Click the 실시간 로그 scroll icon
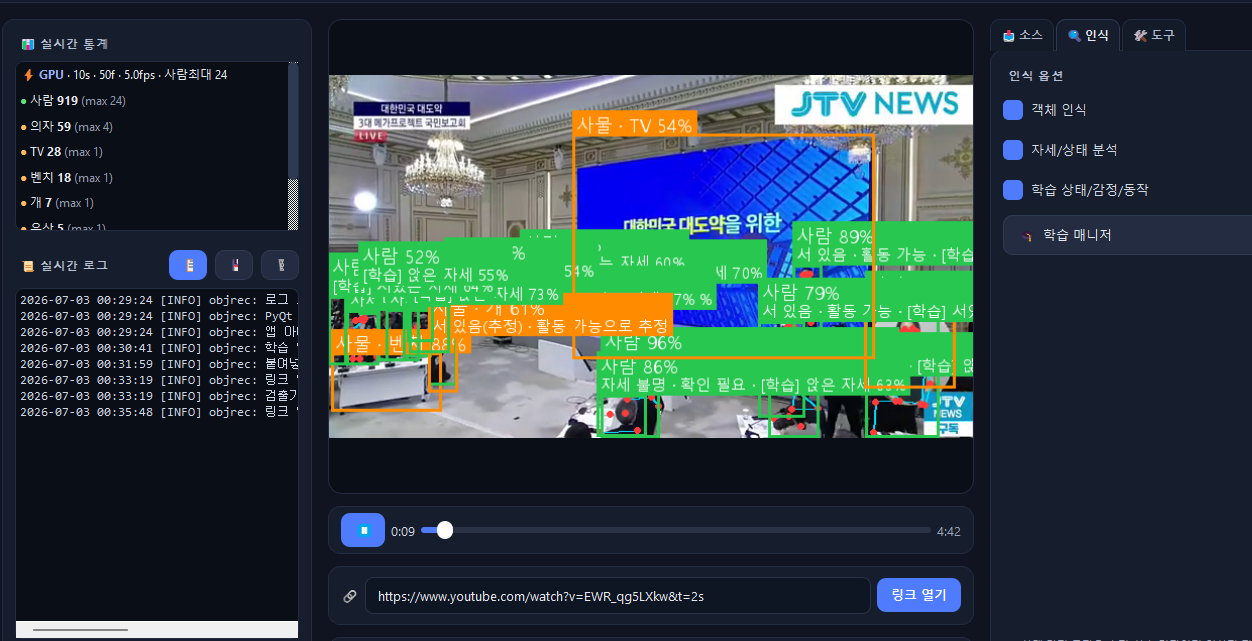This screenshot has height=641, width=1252. (28, 266)
